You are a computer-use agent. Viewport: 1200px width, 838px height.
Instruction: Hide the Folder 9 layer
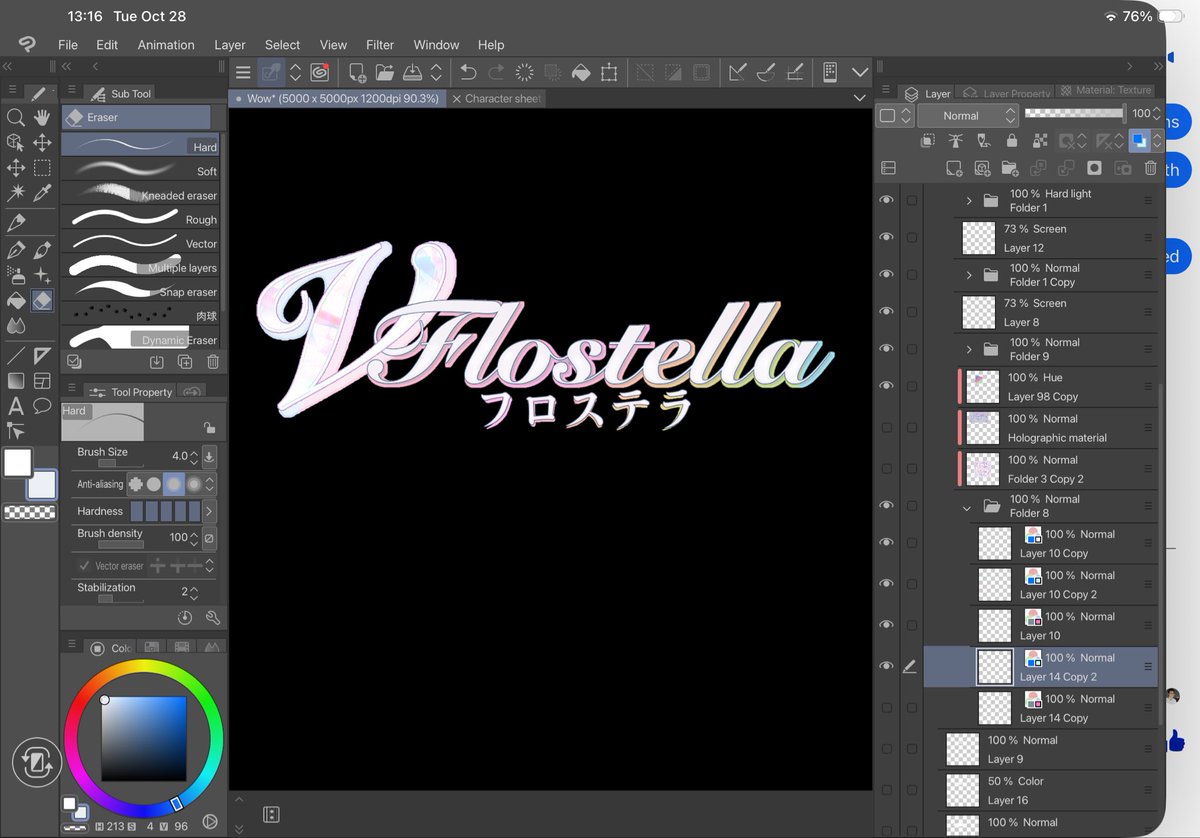(886, 349)
